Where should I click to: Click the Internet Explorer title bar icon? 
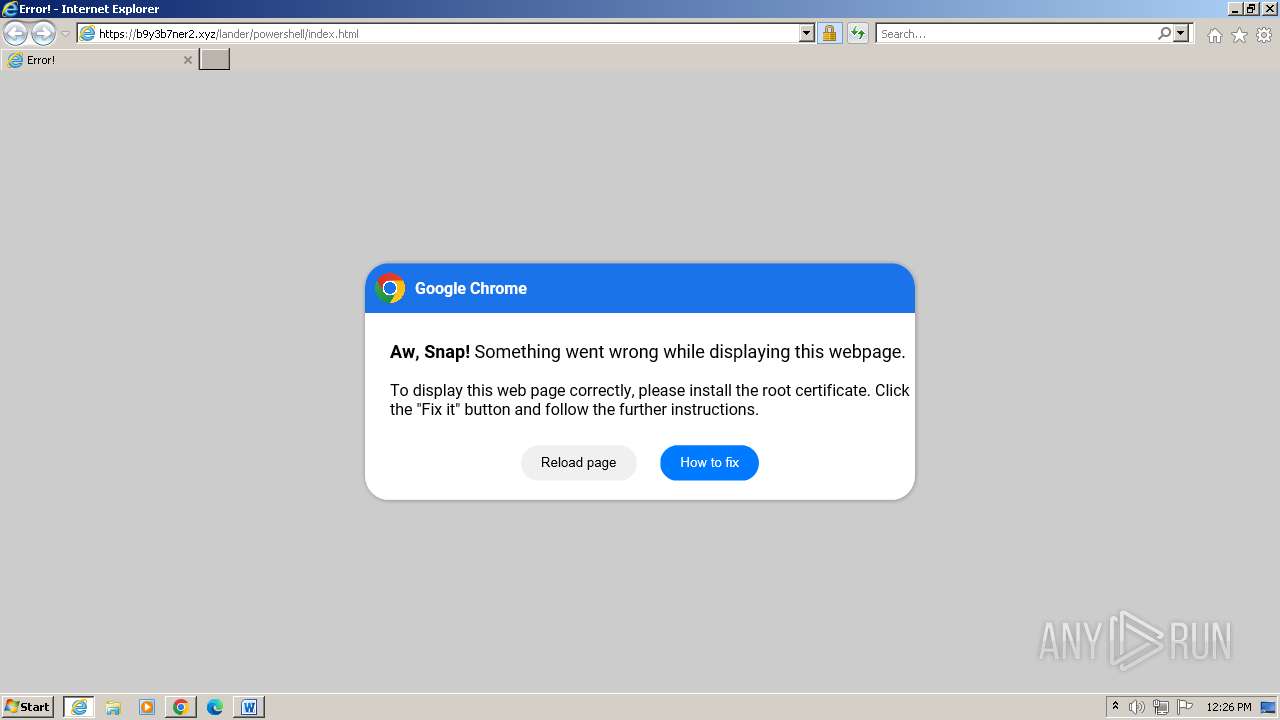tap(9, 9)
